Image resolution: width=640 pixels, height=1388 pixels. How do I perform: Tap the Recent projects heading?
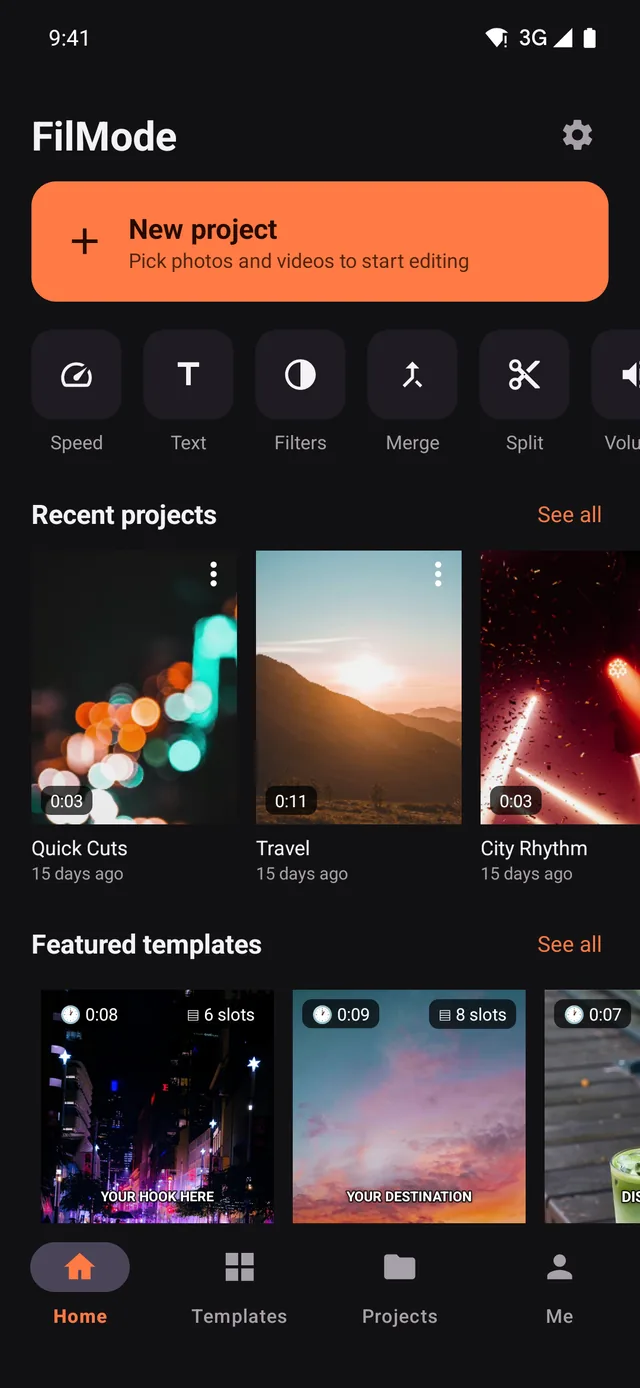pos(124,515)
